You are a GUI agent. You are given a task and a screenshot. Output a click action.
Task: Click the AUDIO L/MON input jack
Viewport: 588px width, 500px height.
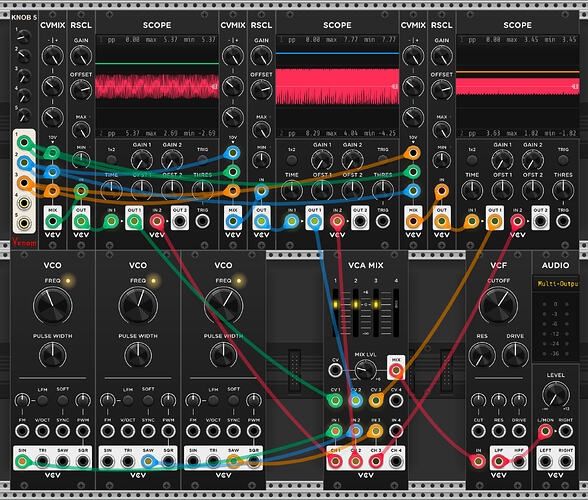545,431
